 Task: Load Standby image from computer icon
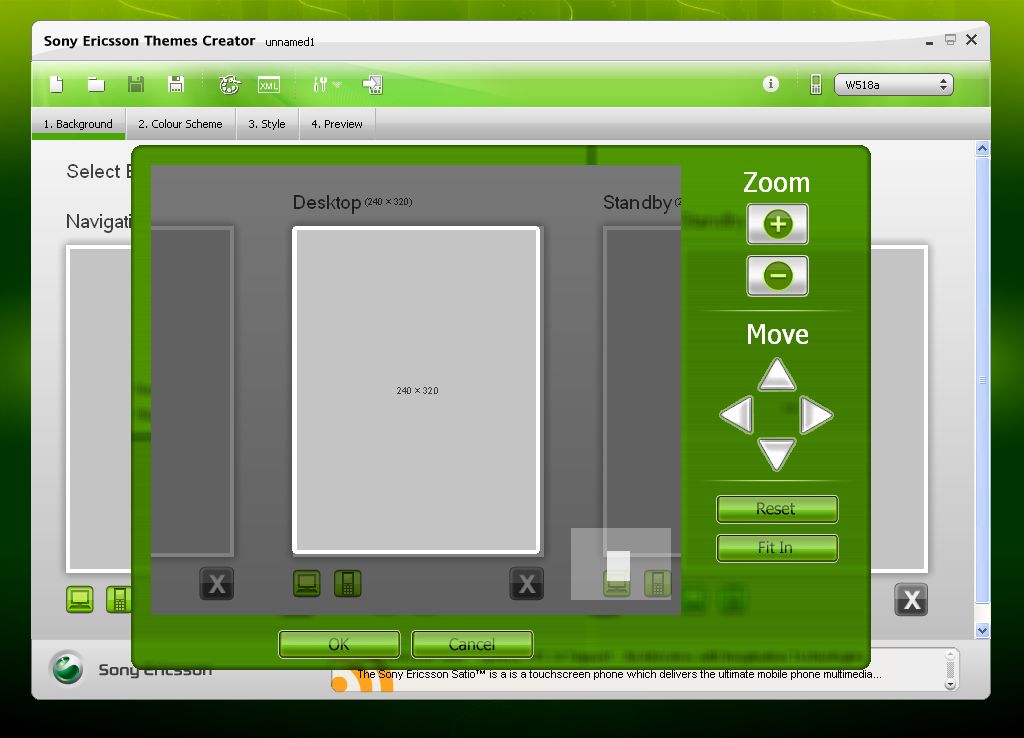pos(616,583)
